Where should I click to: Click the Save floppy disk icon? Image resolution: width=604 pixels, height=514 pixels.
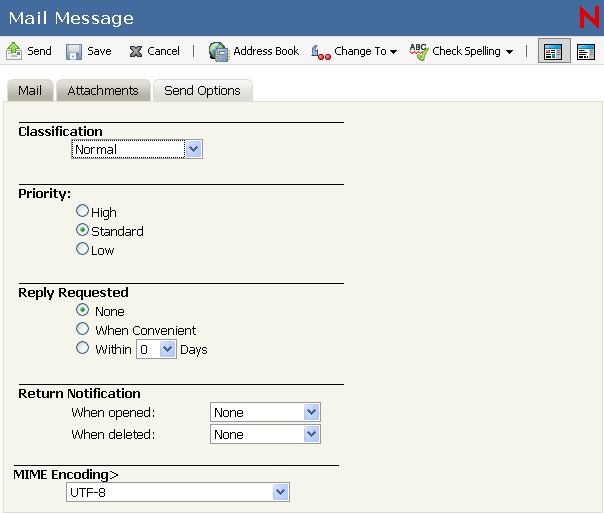74,52
